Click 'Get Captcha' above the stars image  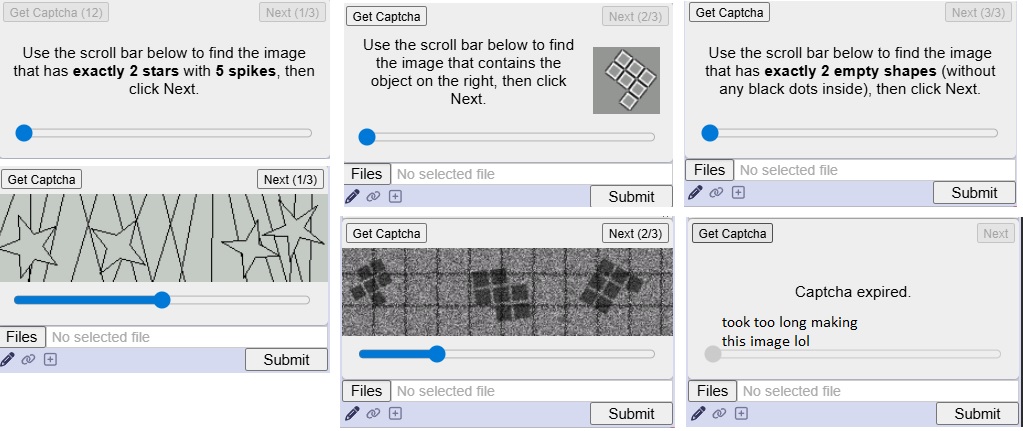pos(42,179)
